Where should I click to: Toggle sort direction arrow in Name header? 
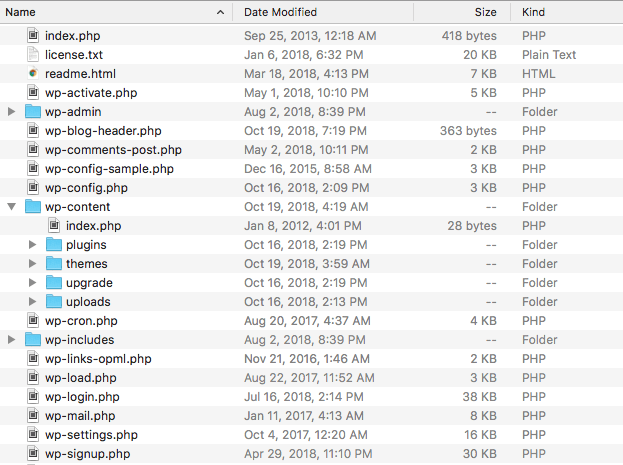[x=221, y=13]
